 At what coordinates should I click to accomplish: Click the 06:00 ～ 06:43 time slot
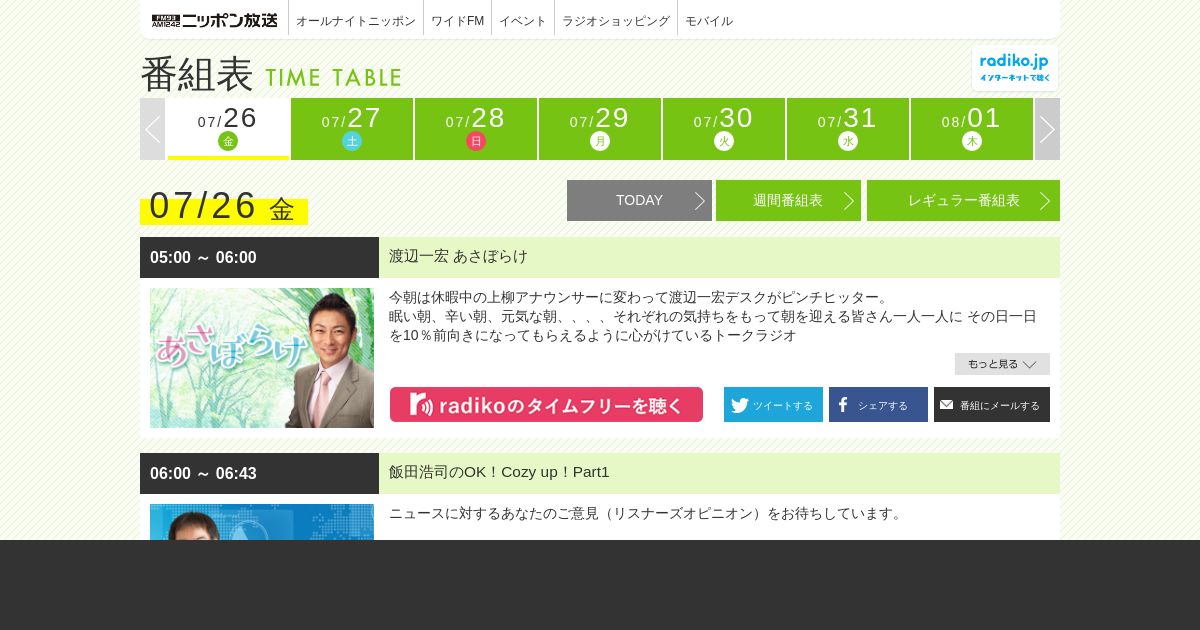[x=259, y=473]
